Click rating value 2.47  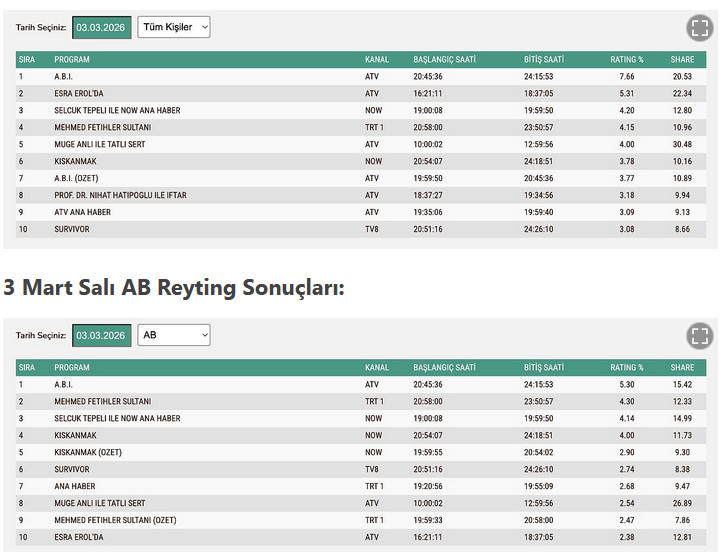[627, 520]
